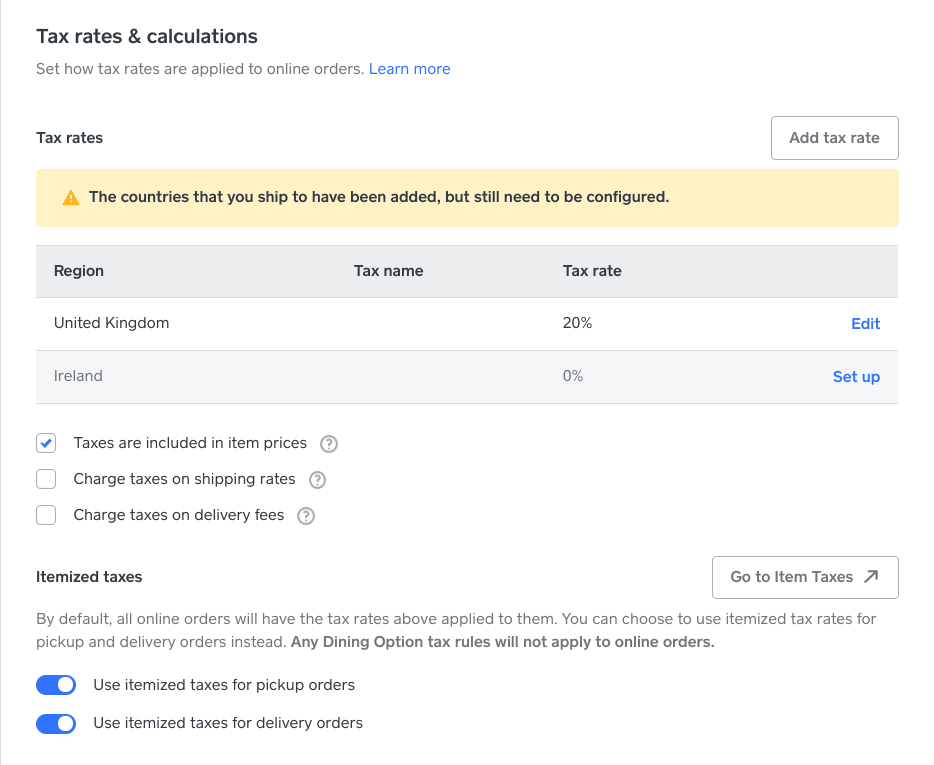The width and height of the screenshot is (934, 765).
Task: Turn off itemized taxes for pickup orders
Action: (x=56, y=685)
